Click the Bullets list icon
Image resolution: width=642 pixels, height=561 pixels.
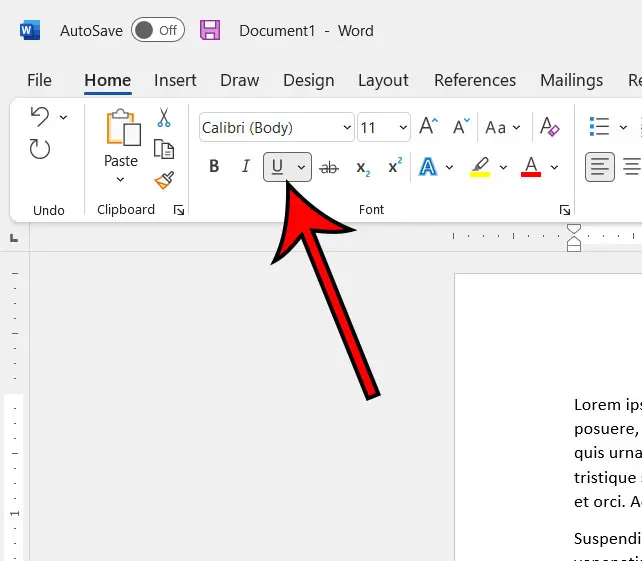[599, 126]
